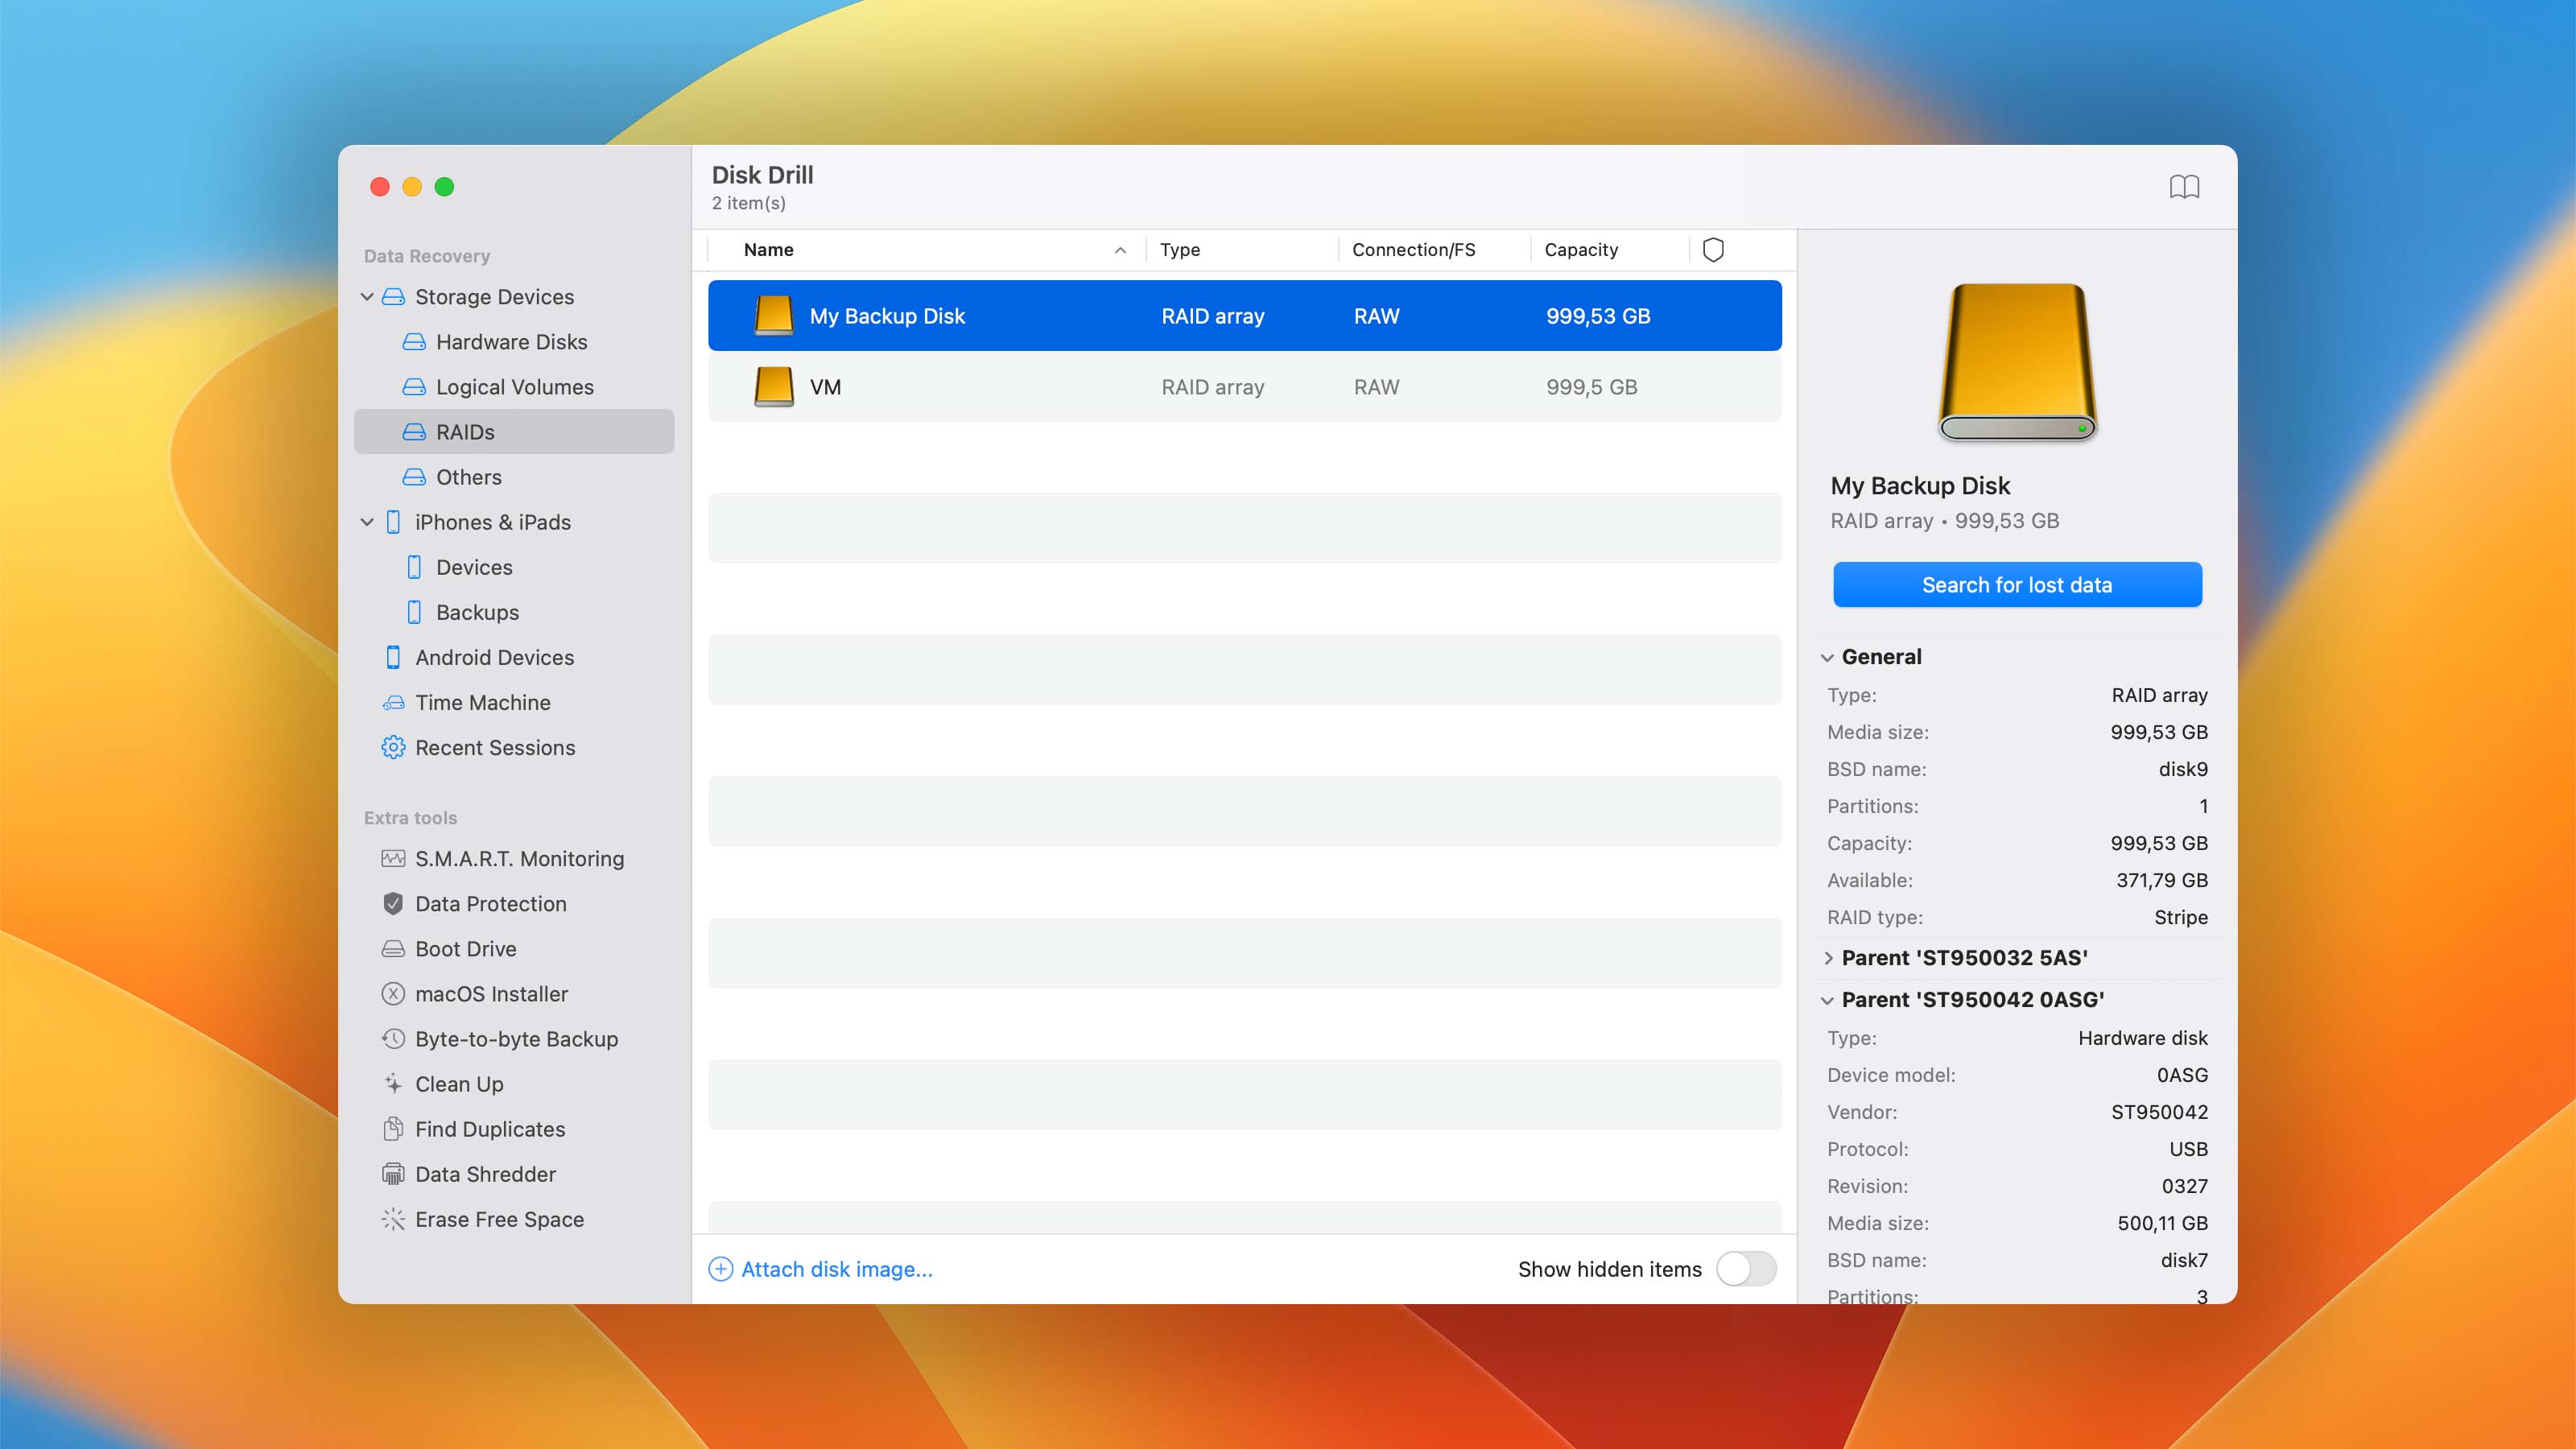
Task: Click the Backups phone icon
Action: pyautogui.click(x=414, y=612)
